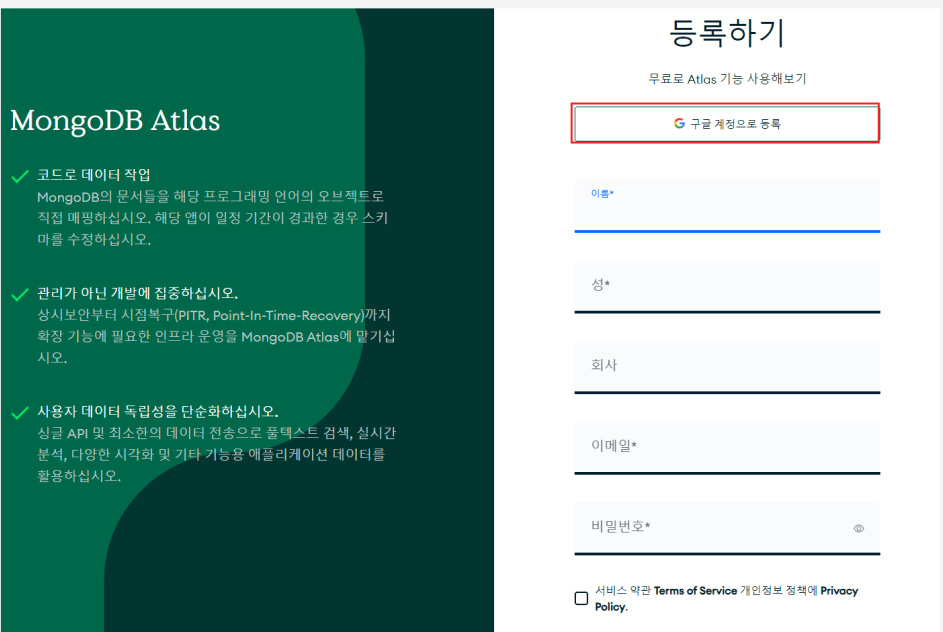943x632 pixels.
Task: Click into the 성 last name field
Action: (727, 286)
